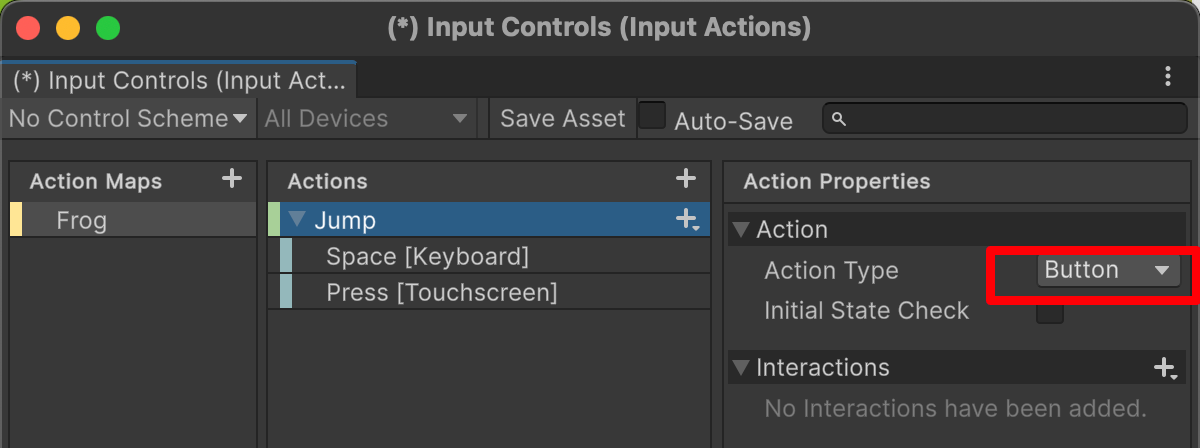Screen dimensions: 1200x448
Task: Click the green macOS zoom button
Action: 108,28
